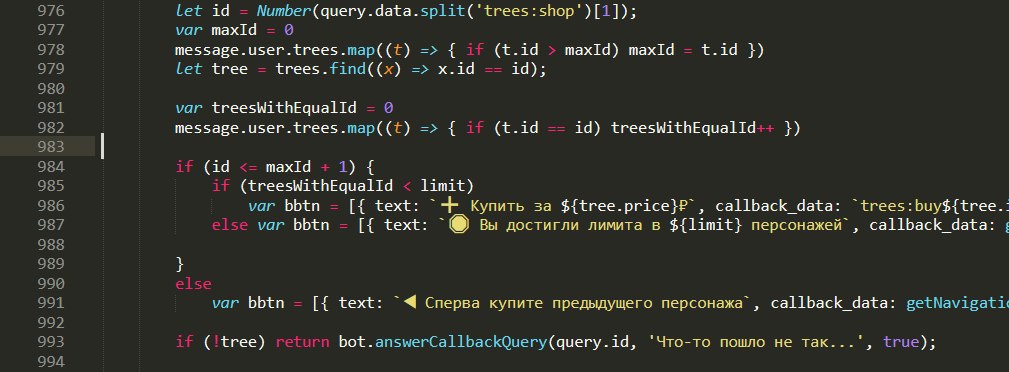
Task: Select line number 988 in gutter
Action: point(51,245)
